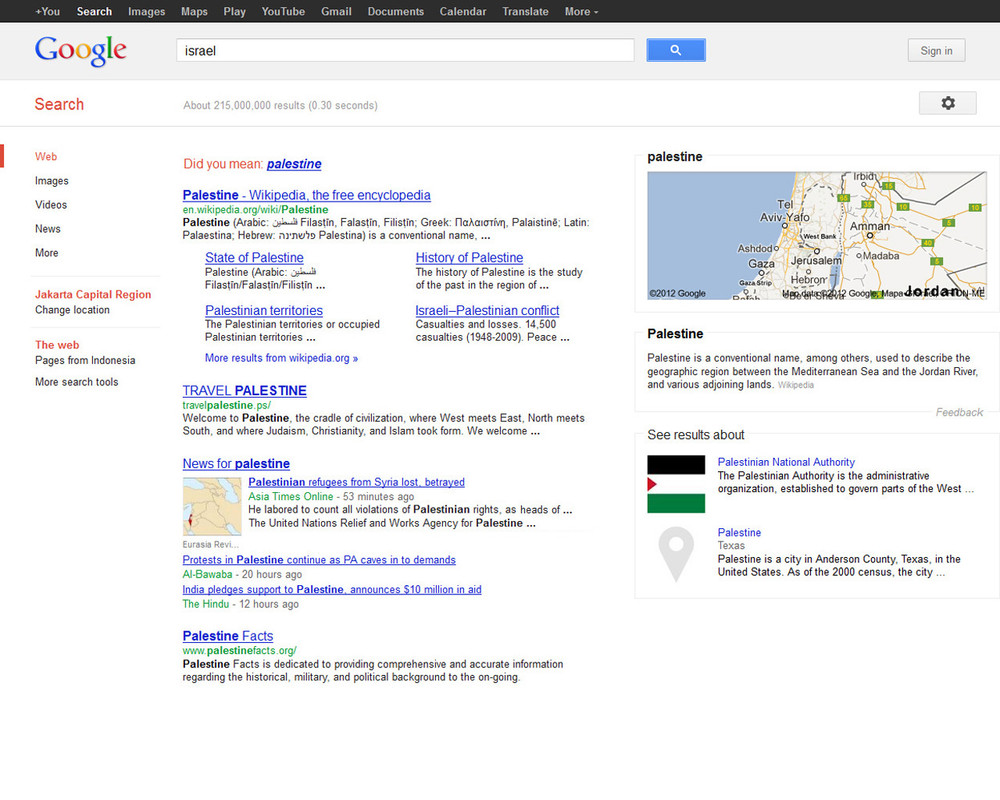Viewport: 1000px width, 800px height.
Task: Open History of Palestine sublink
Action: click(x=469, y=258)
